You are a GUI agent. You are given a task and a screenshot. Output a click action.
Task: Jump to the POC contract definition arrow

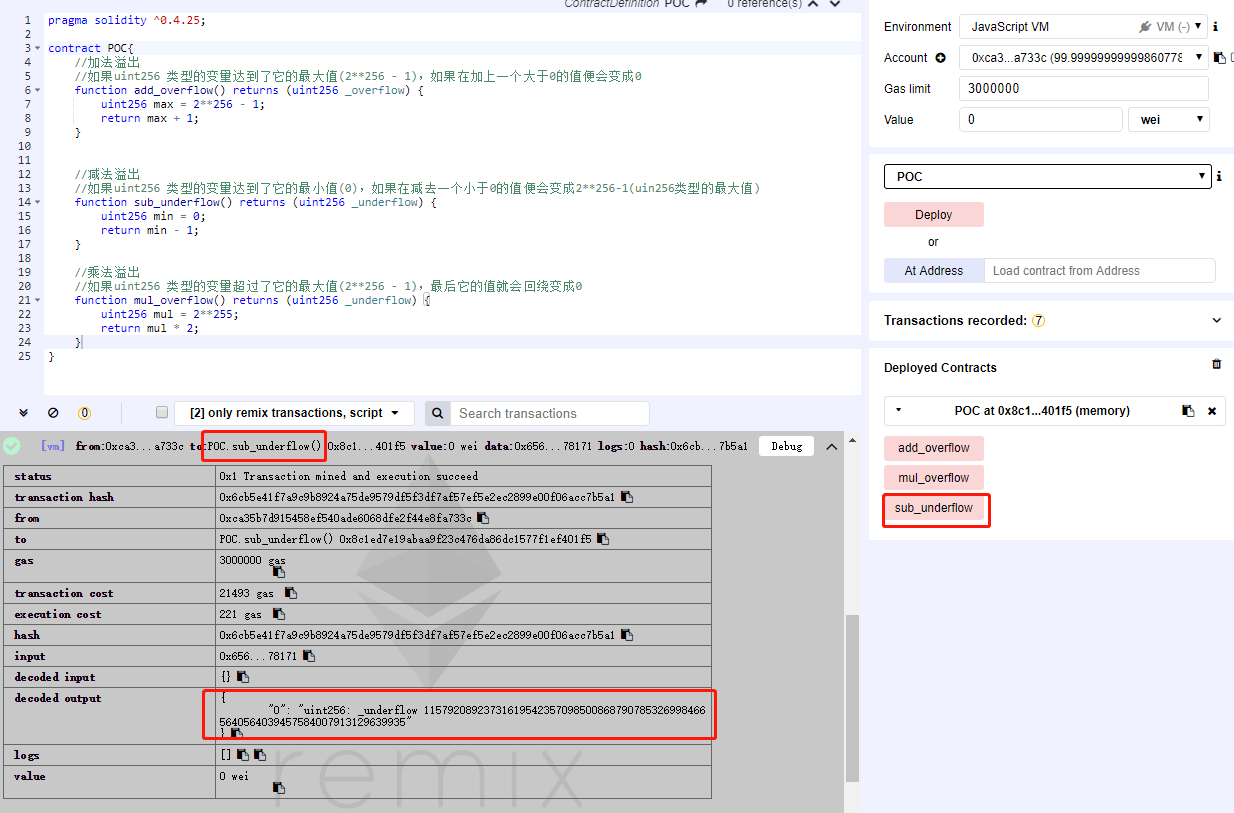[701, 4]
